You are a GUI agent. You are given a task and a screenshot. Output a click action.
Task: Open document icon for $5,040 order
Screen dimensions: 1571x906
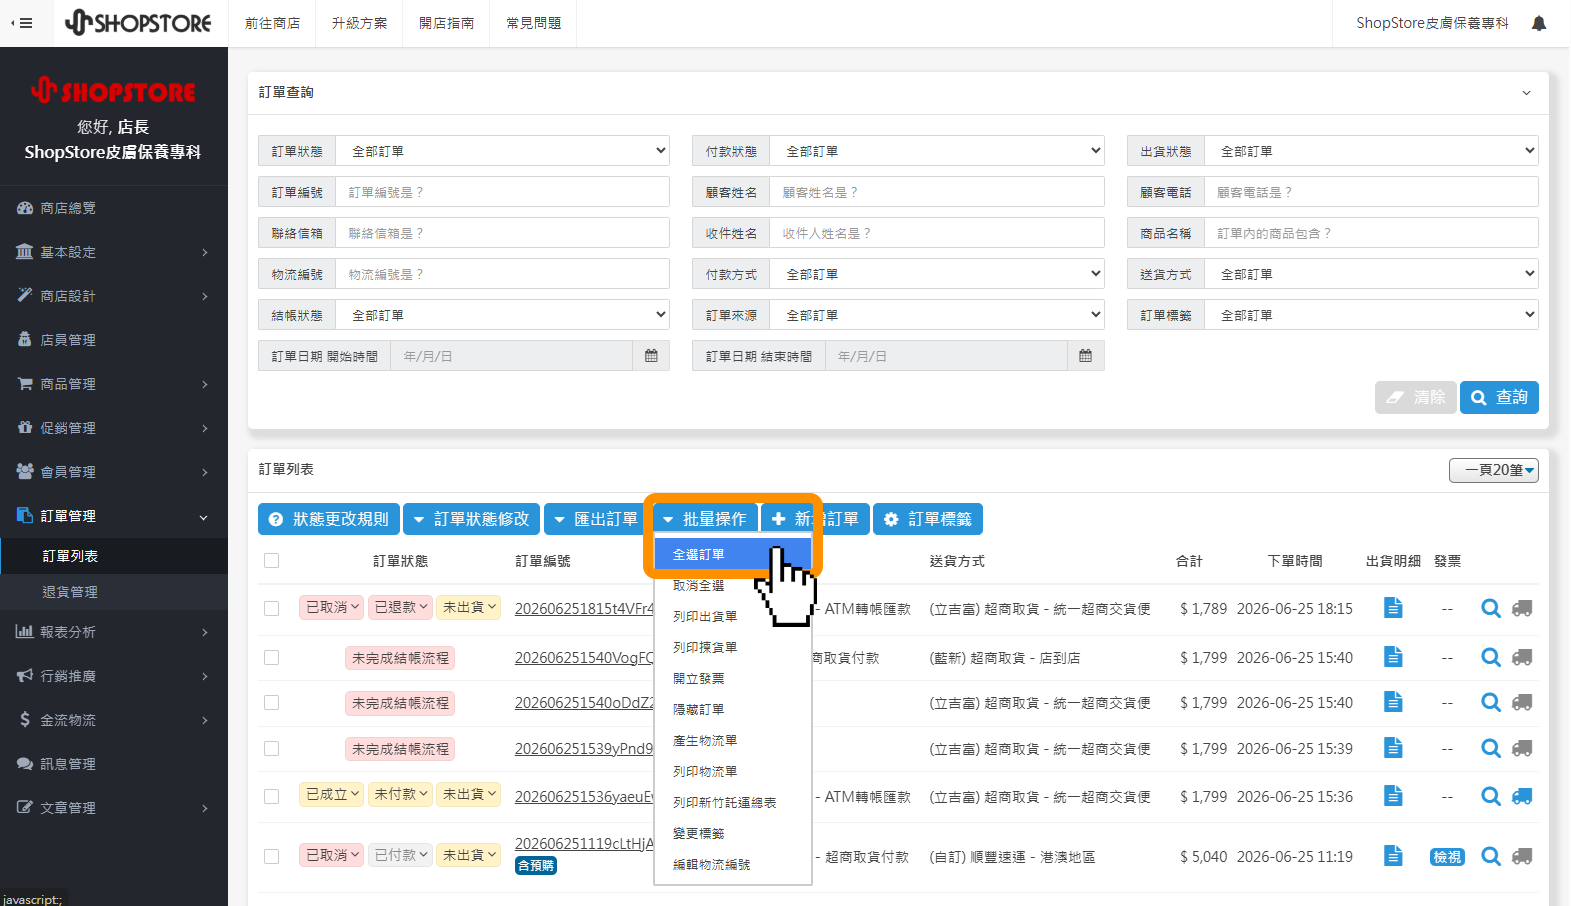pyautogui.click(x=1393, y=856)
